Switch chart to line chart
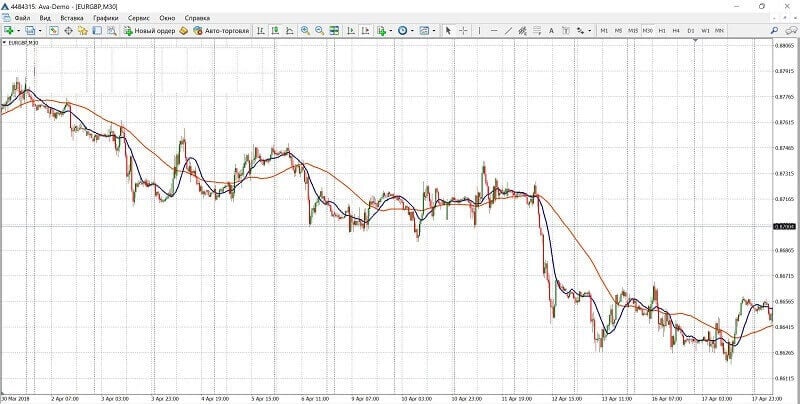Screen dimensions: 800x404 [289, 31]
